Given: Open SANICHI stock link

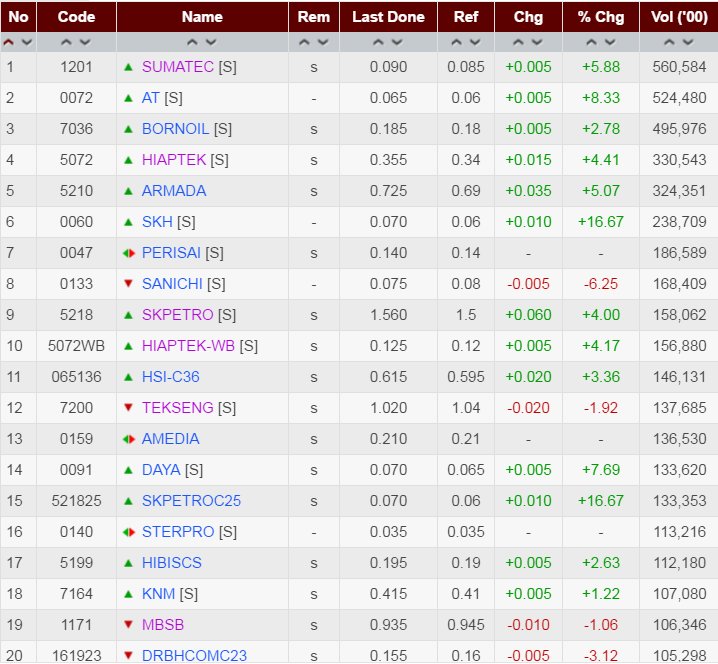Looking at the screenshot, I should 172,284.
